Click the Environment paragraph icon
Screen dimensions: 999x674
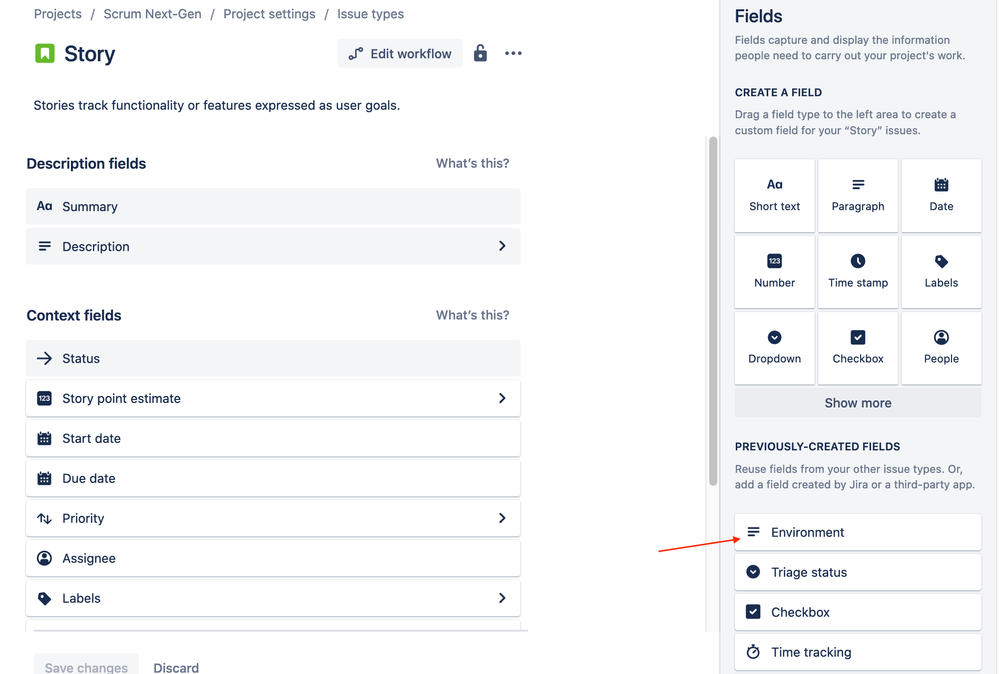[753, 531]
